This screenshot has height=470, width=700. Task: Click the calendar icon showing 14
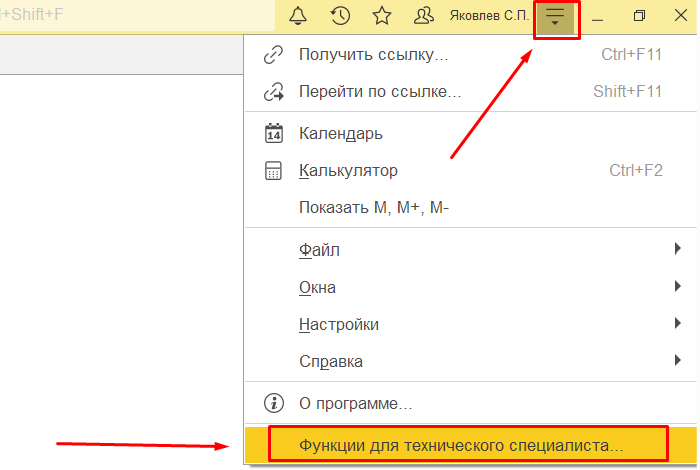274,133
